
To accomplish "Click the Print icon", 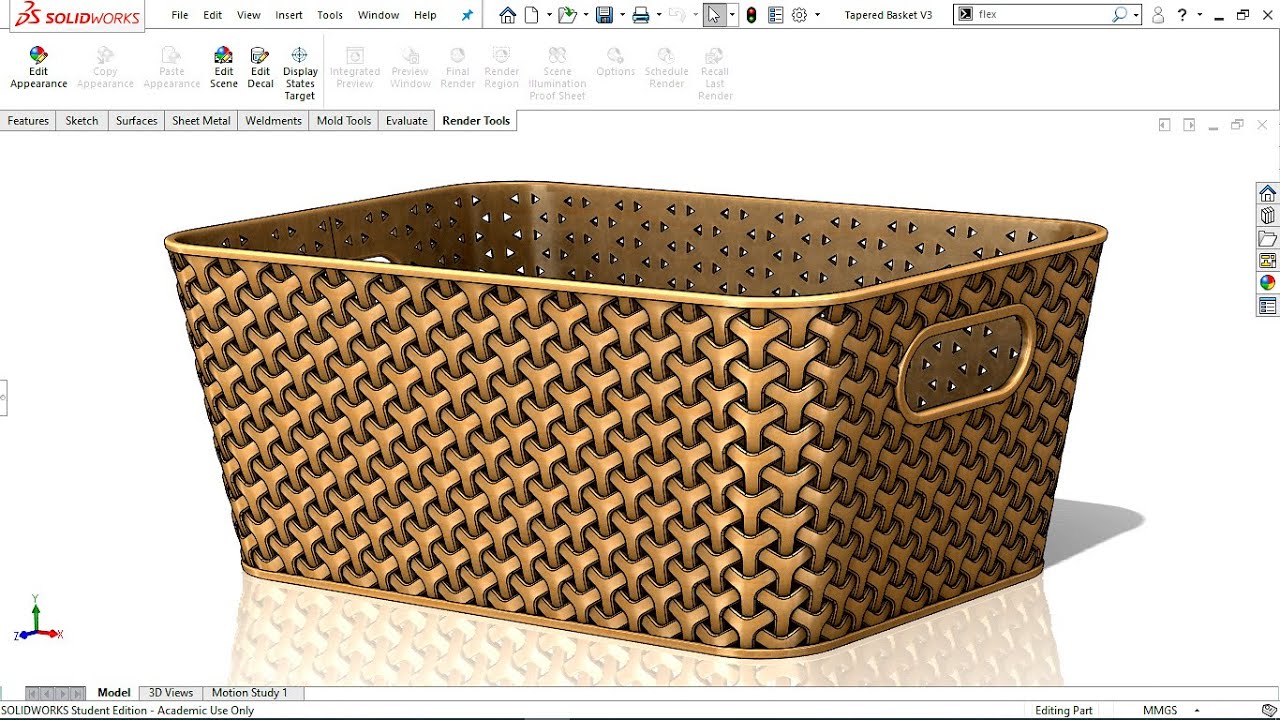I will [x=641, y=15].
